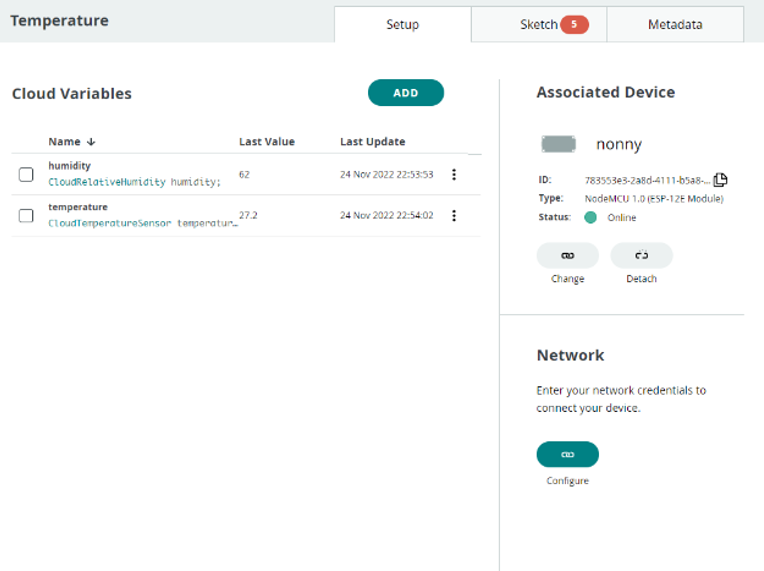The width and height of the screenshot is (764, 571).
Task: Click the ADD cloud variable button
Action: tap(406, 93)
